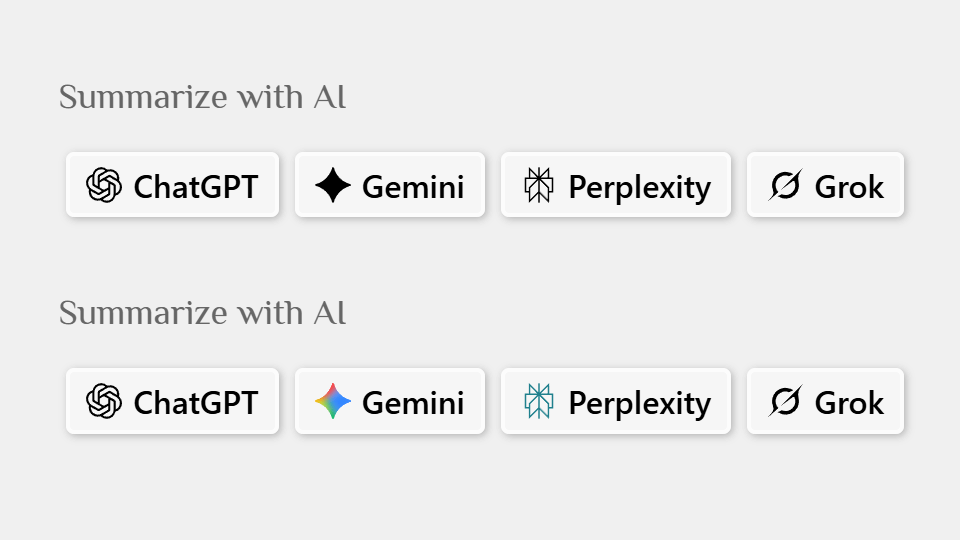Viewport: 960px width, 540px height.
Task: Click the Grok slash-circle icon in upper row
Action: [785, 186]
